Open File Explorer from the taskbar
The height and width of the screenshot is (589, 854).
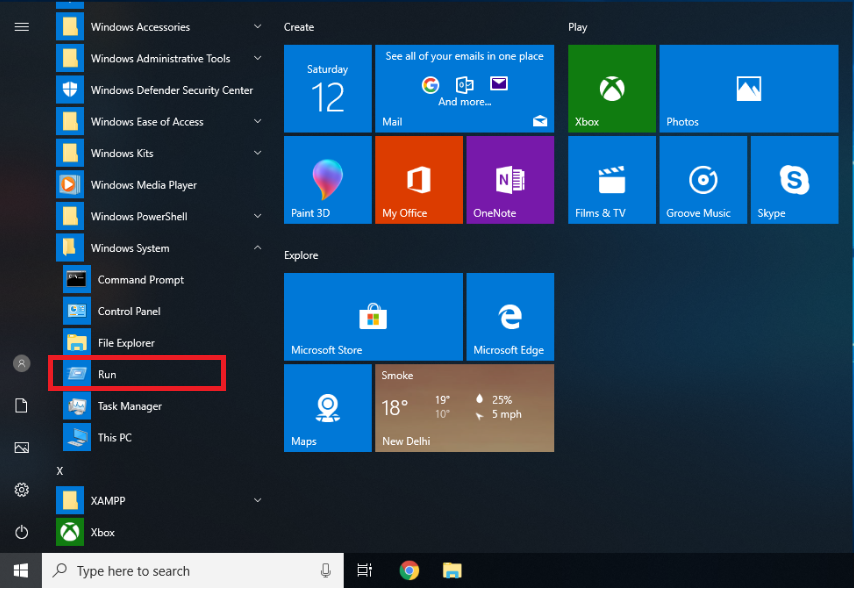click(x=452, y=570)
